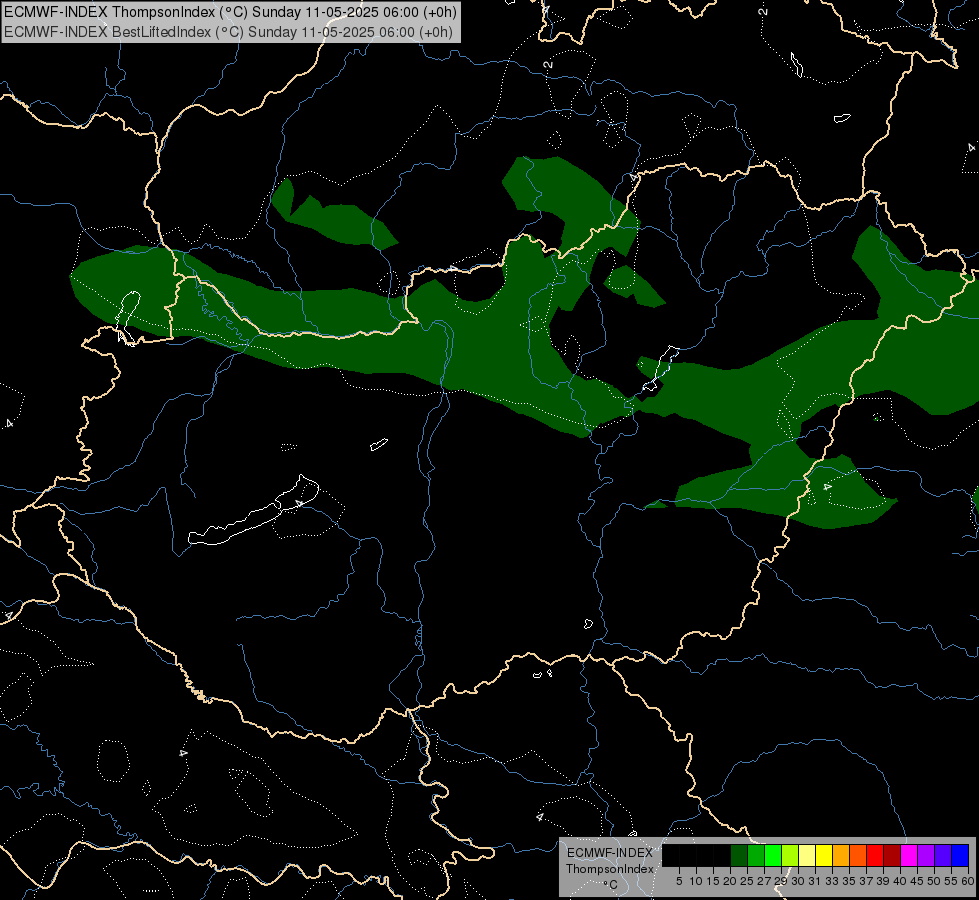Click the legend ECMWF-INDEX label
Image resolution: width=979 pixels, height=900 pixels.
pos(610,853)
